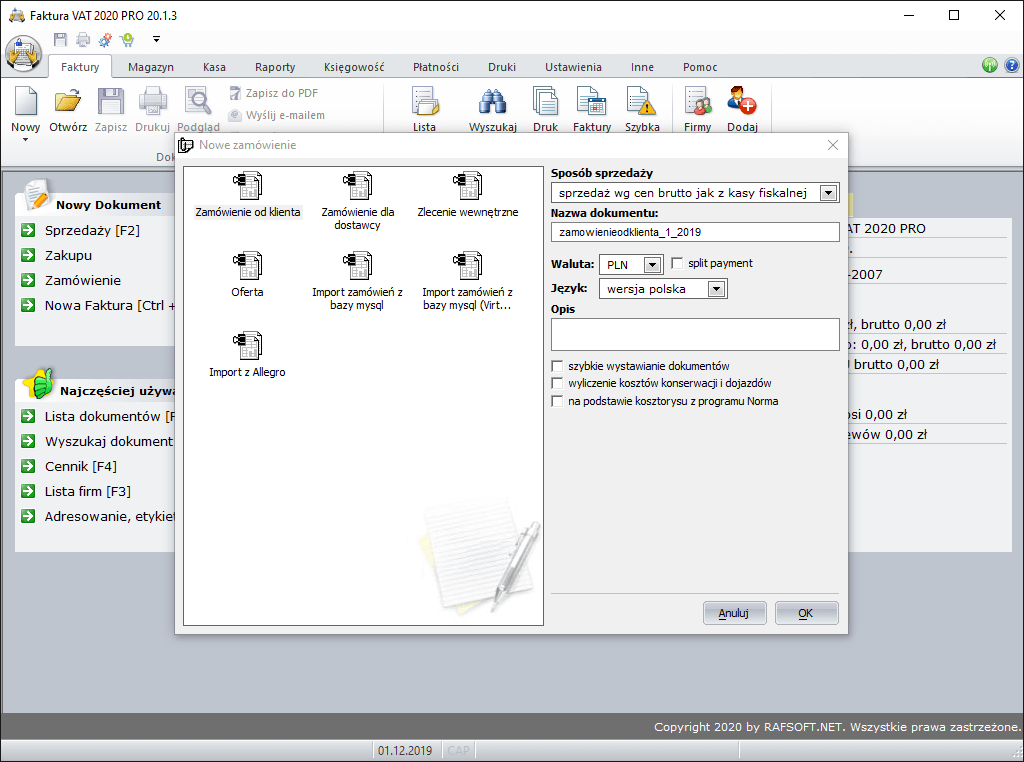Image resolution: width=1024 pixels, height=762 pixels.
Task: Click the Nazwa dokumentu text field
Action: click(x=694, y=232)
